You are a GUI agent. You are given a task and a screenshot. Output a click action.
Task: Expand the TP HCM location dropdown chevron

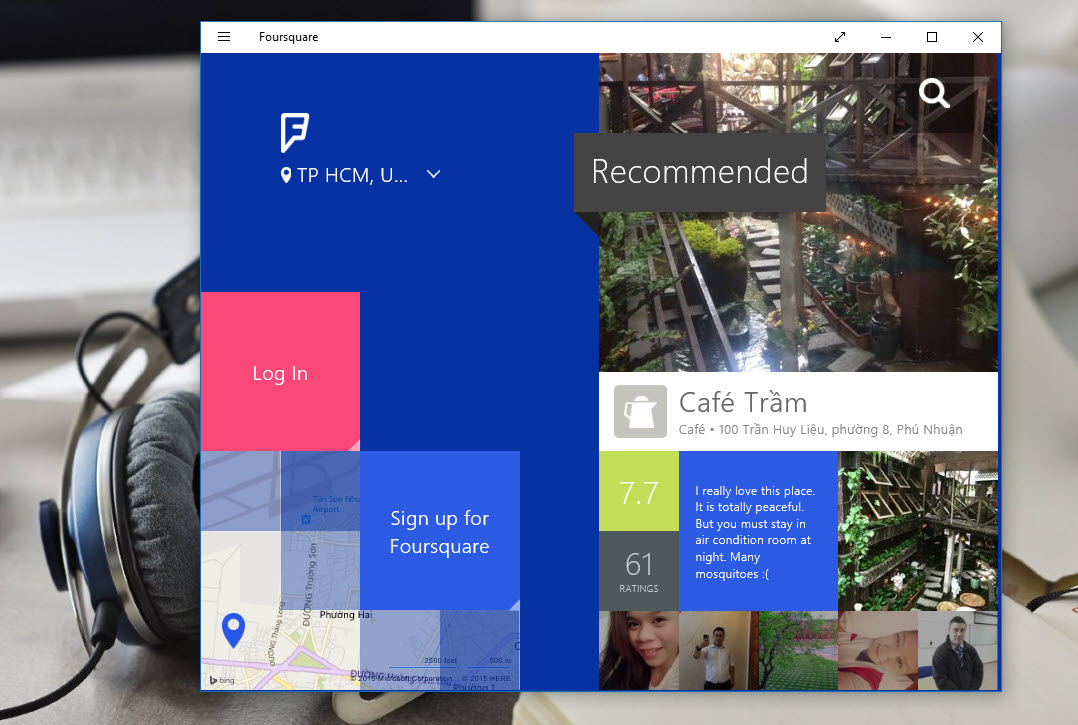click(433, 174)
